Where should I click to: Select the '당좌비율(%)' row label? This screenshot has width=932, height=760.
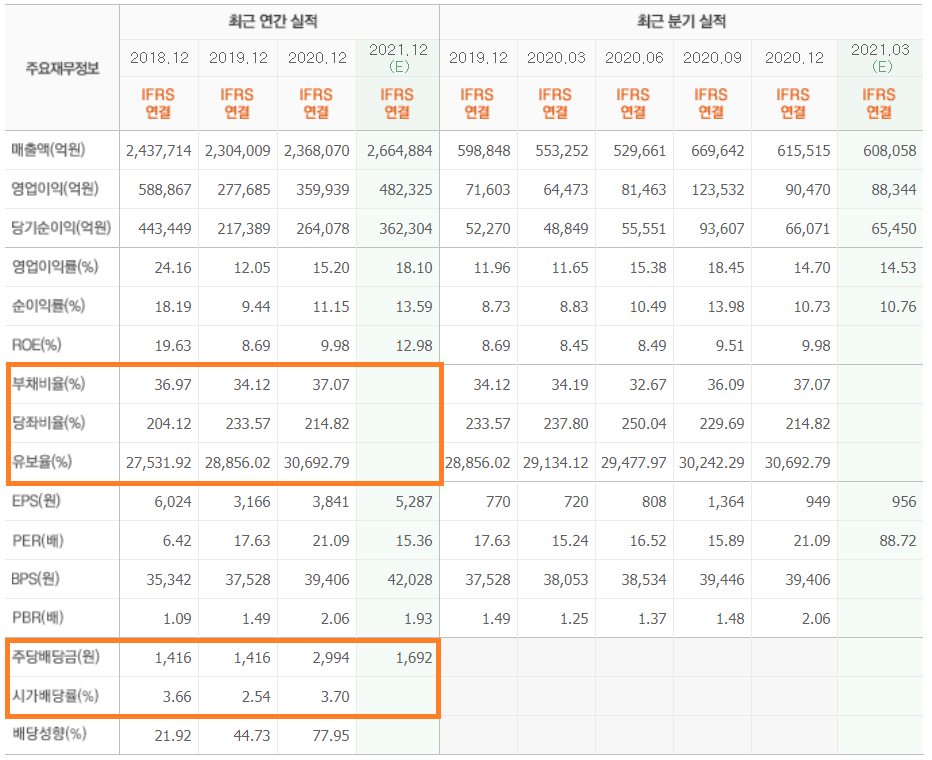tap(48, 422)
